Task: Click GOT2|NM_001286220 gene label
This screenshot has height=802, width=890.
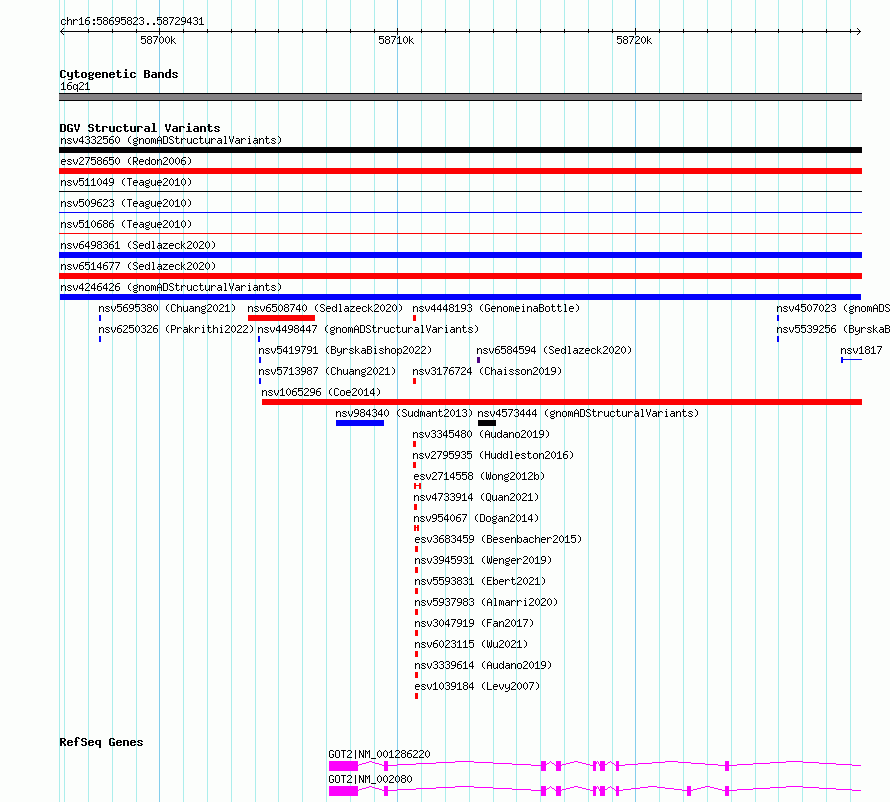Action: 379,754
